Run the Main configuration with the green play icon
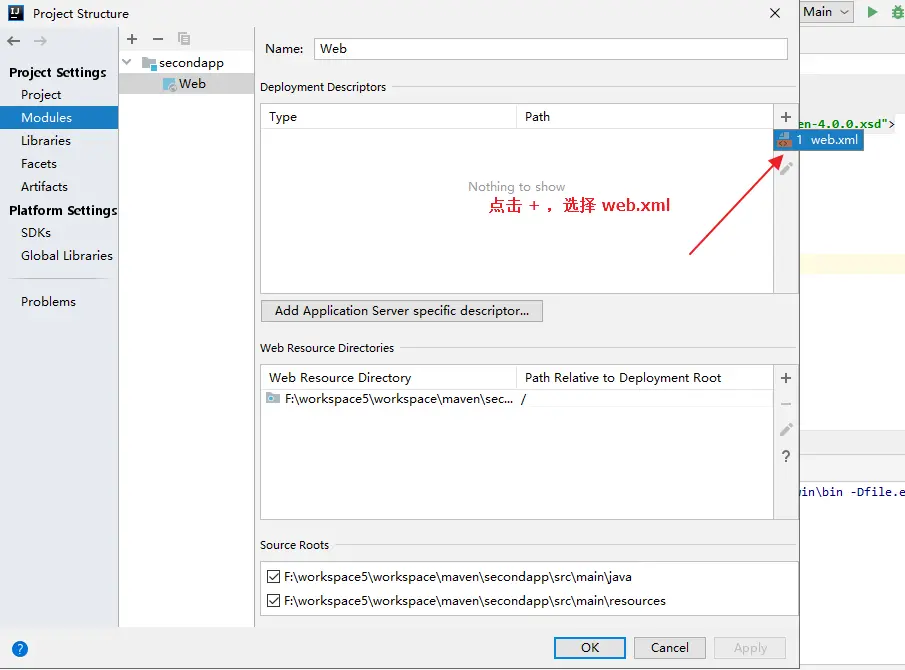 pyautogui.click(x=872, y=12)
